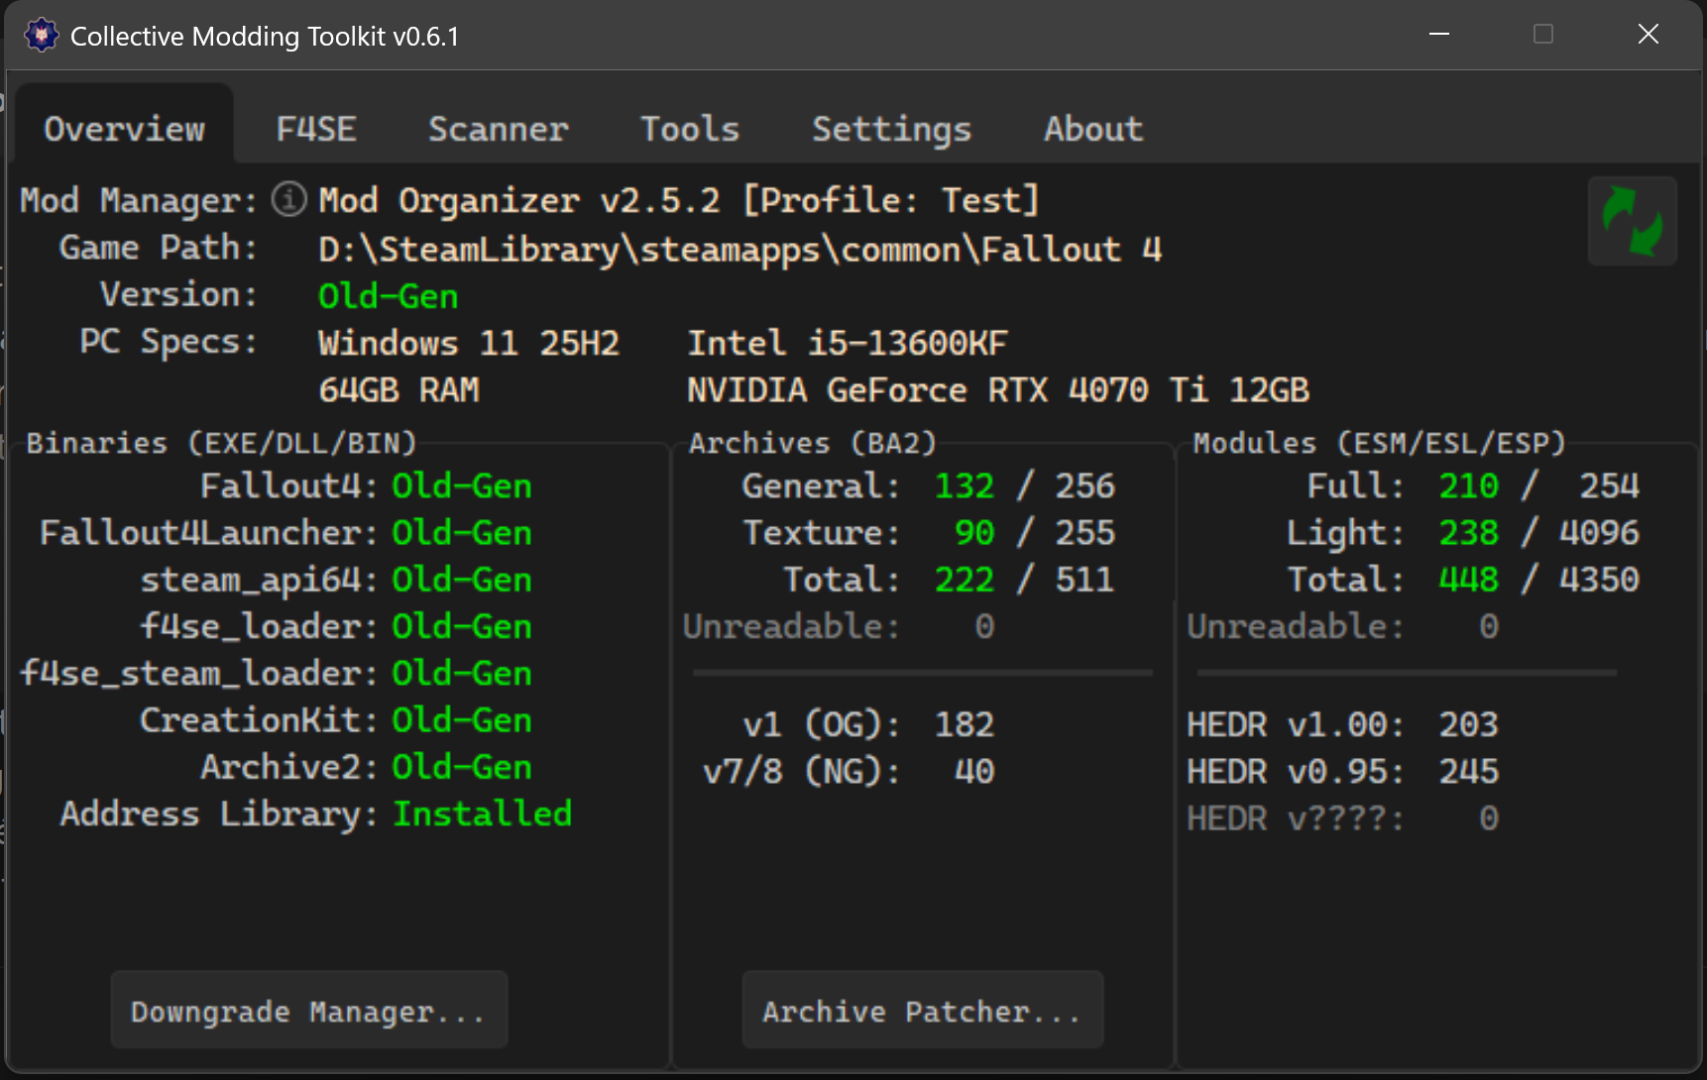
Task: Click the v1 (OG) archive count 182
Action: [964, 724]
